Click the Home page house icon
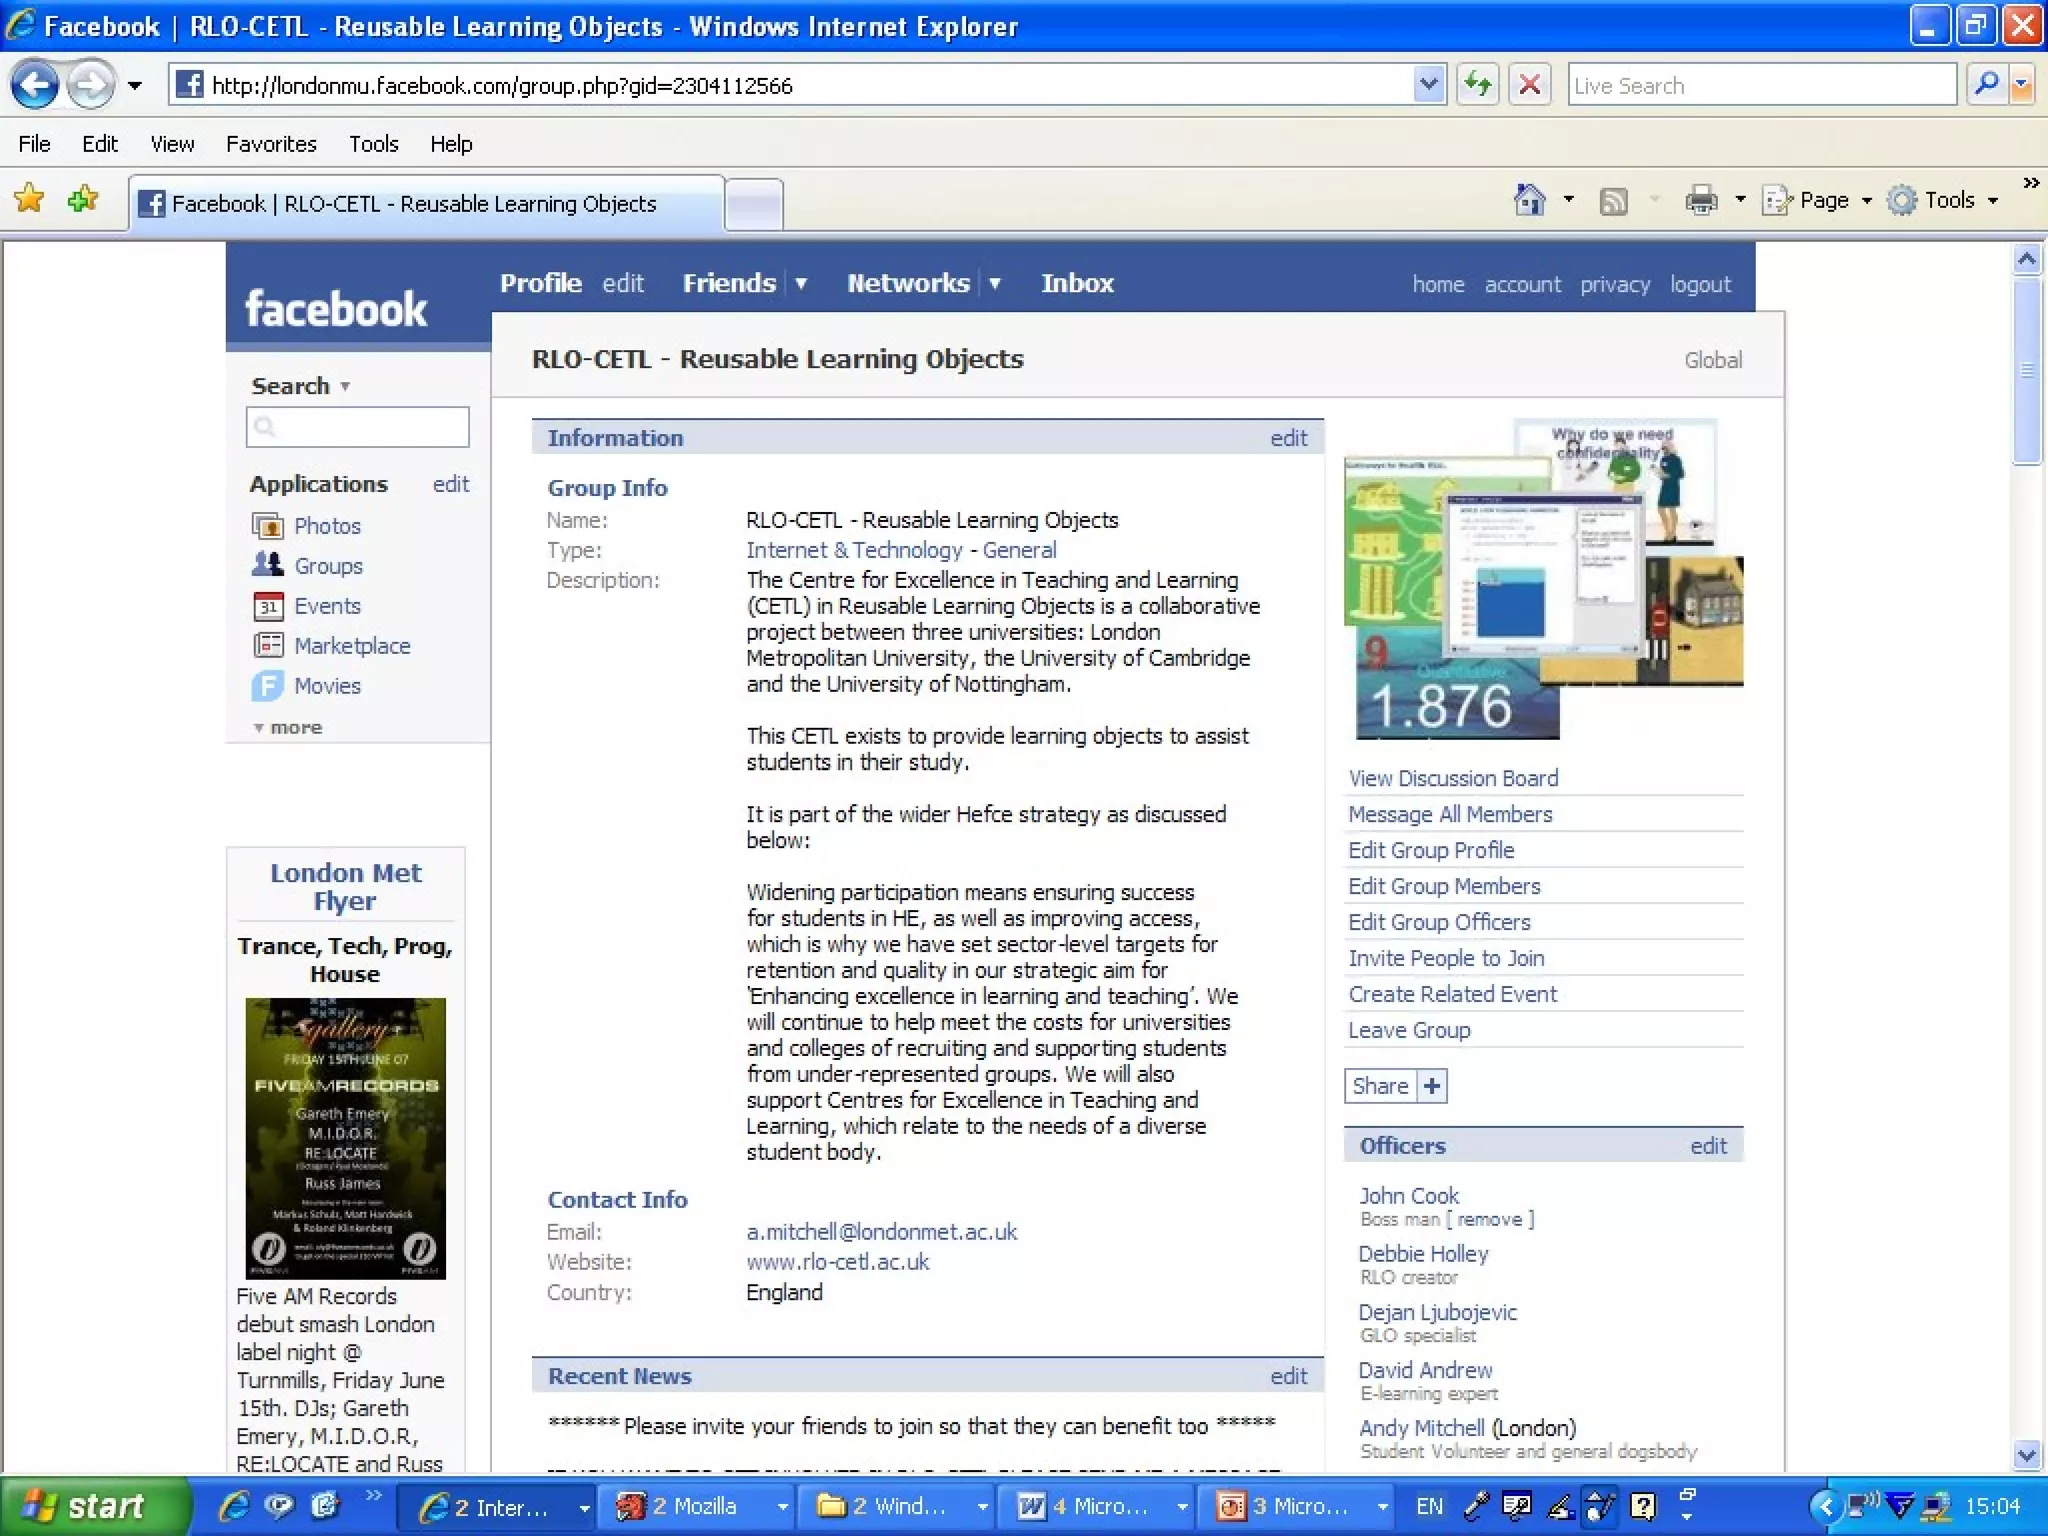The height and width of the screenshot is (1536, 2048). pos(1530,200)
